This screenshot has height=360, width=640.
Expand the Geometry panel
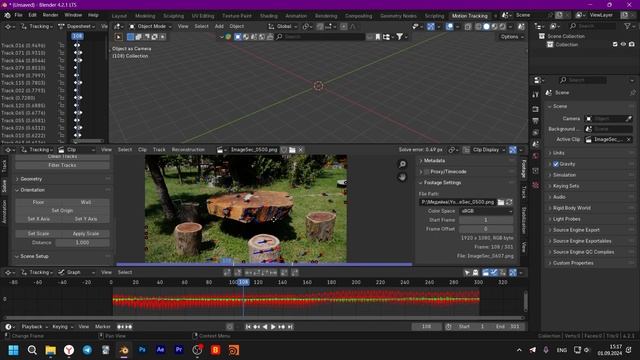[x=31, y=179]
